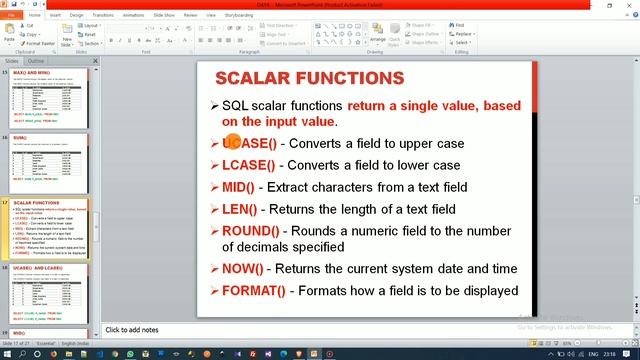Open Firefox from the taskbar
The image size is (640, 360).
point(53,354)
